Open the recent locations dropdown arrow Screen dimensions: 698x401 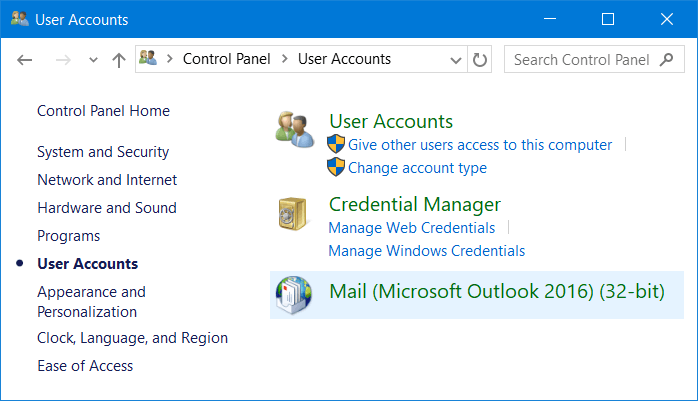[x=93, y=60]
